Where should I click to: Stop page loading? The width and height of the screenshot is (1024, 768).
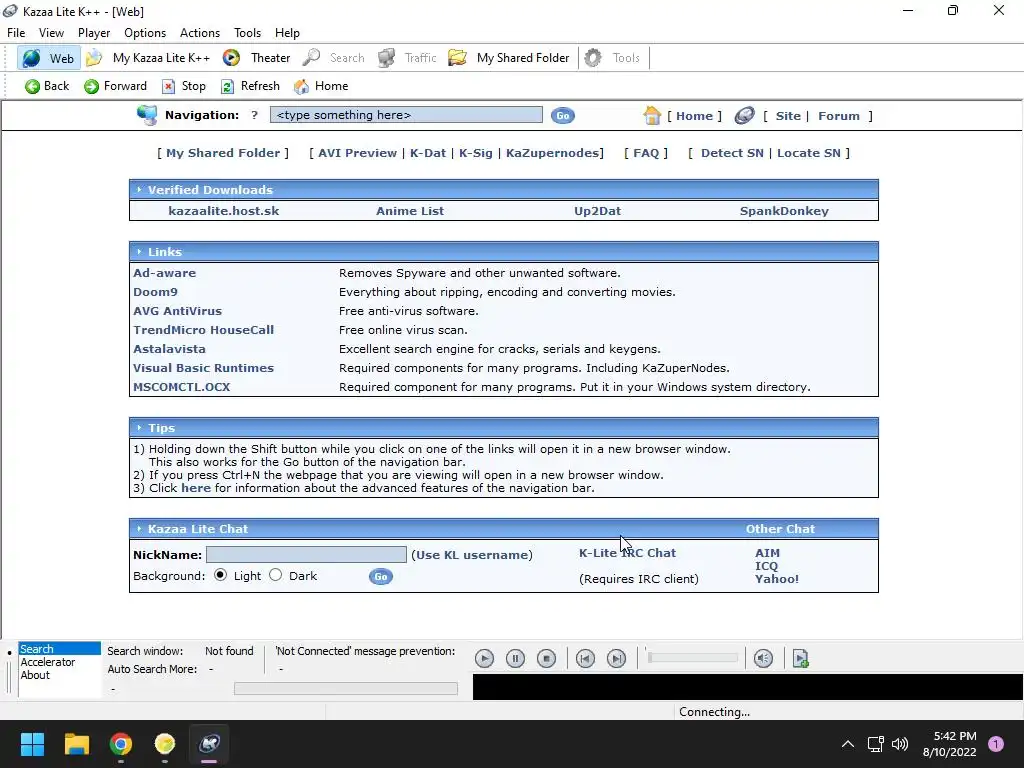click(x=184, y=86)
